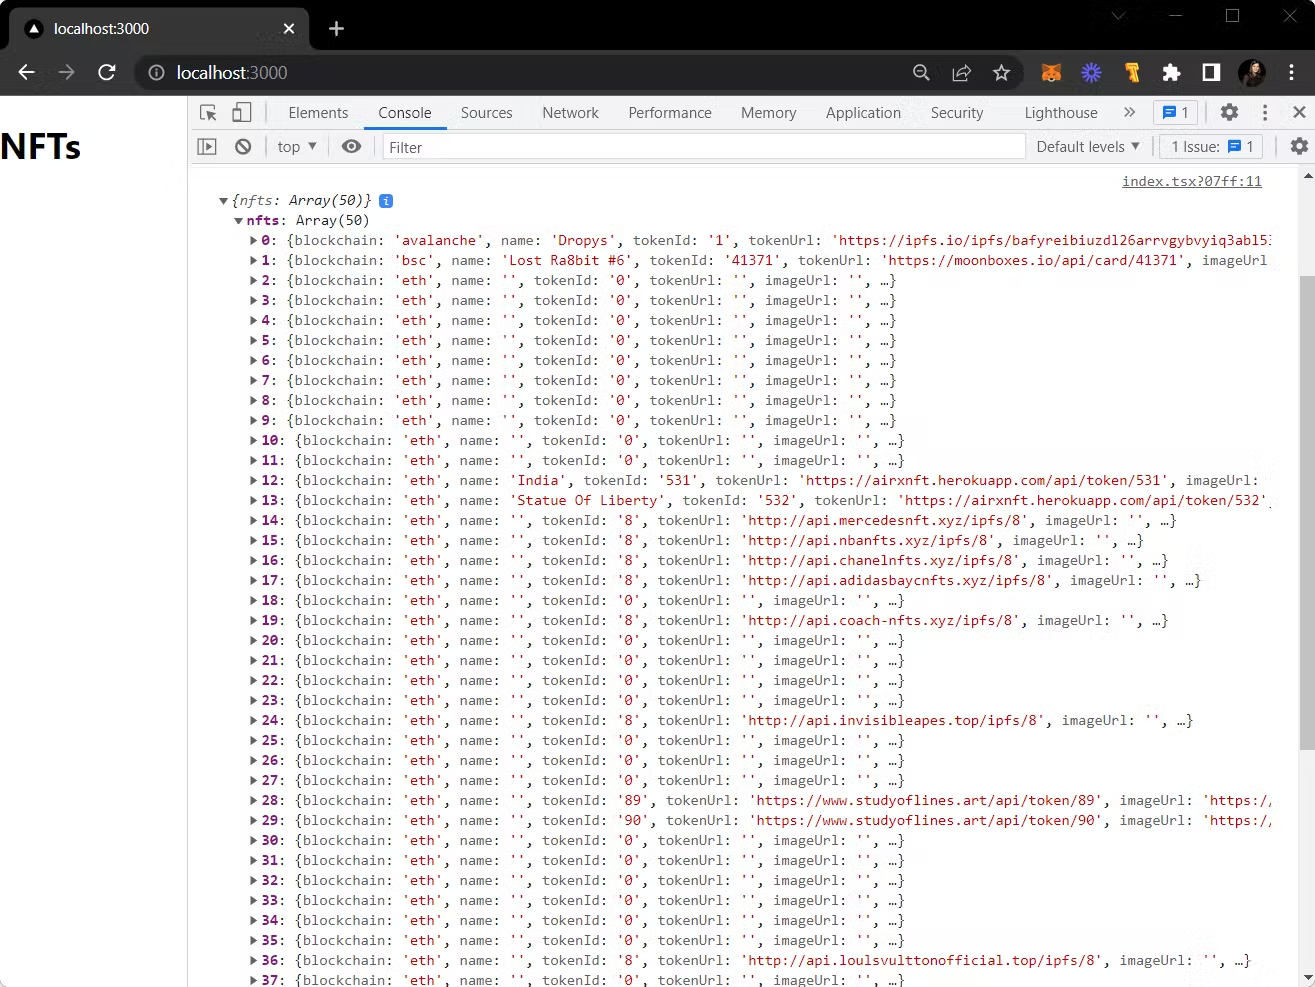
Task: Open the Chrome extensions puzzle icon
Action: (x=1171, y=72)
